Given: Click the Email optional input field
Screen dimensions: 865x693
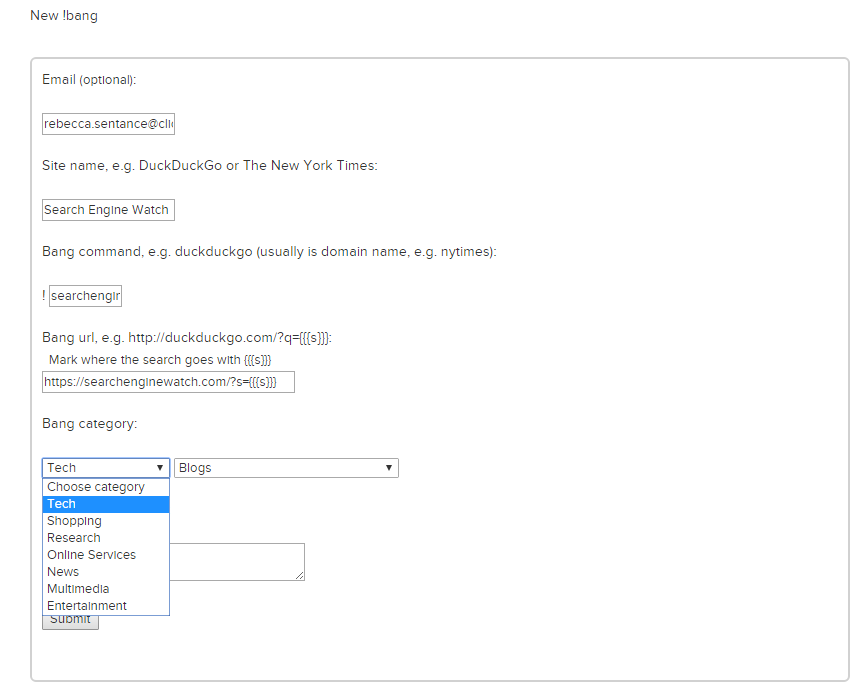Looking at the screenshot, I should pyautogui.click(x=108, y=124).
